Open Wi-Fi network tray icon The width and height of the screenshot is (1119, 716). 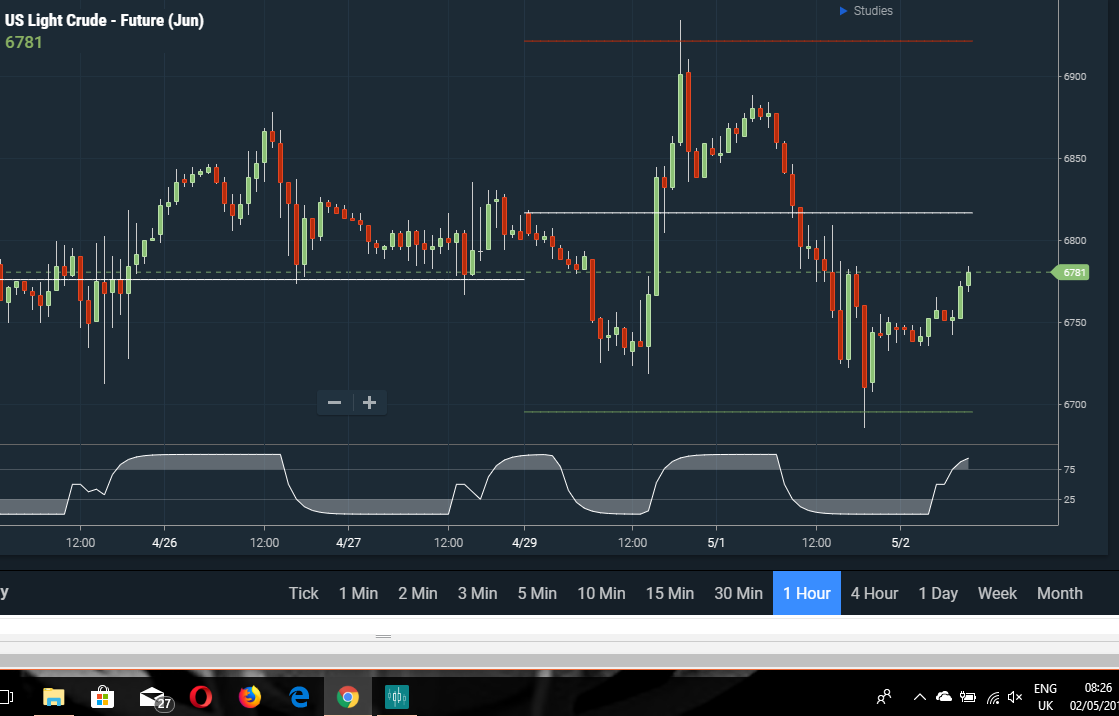[993, 697]
